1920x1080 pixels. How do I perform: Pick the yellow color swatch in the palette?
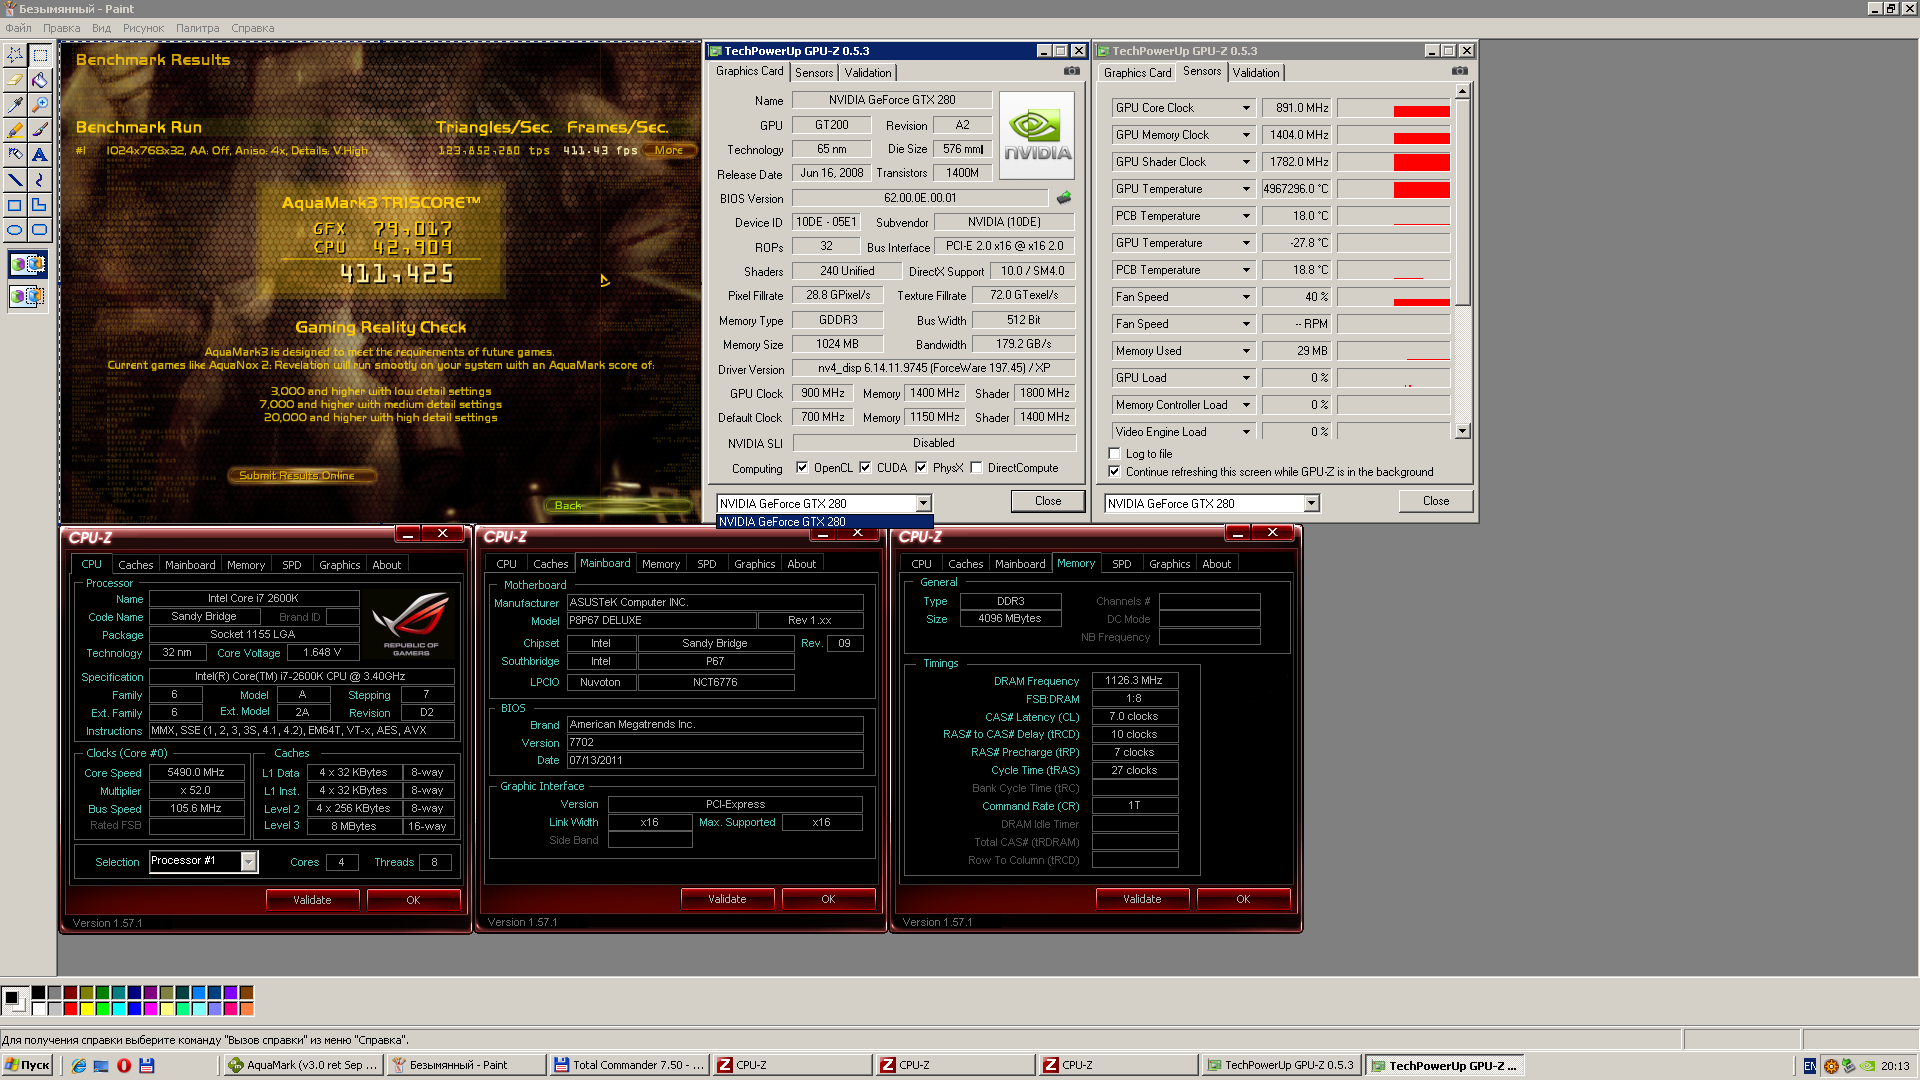(x=86, y=1009)
